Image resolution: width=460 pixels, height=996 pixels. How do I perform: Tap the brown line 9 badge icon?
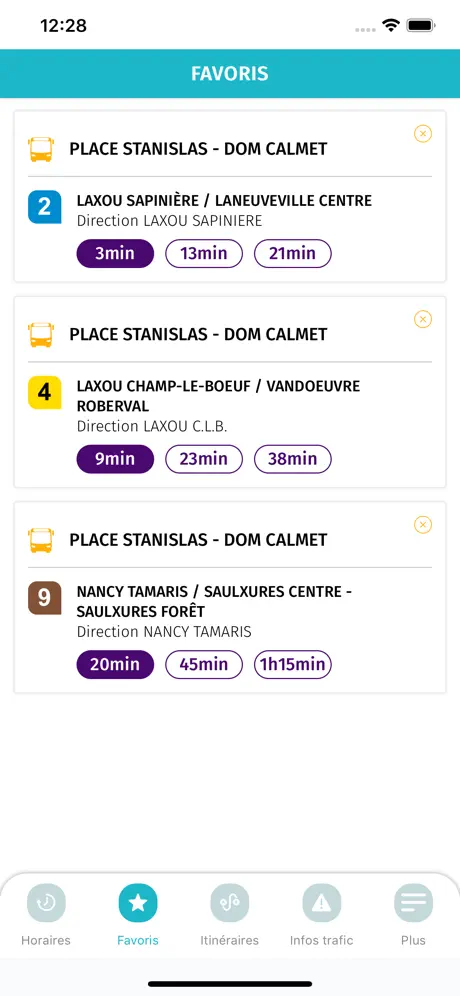tap(44, 598)
